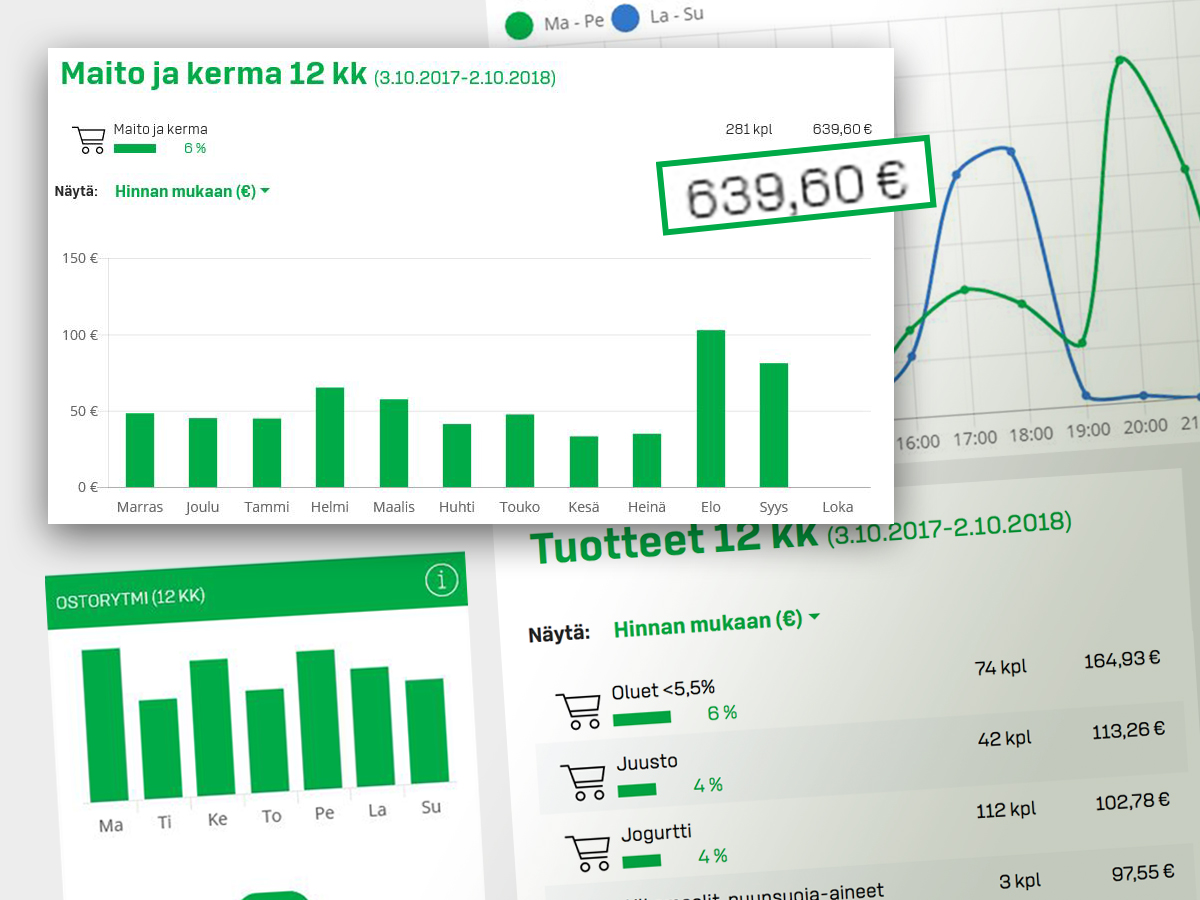Open the info icon in Ostorytmi header
Viewport: 1200px width, 900px height.
[x=441, y=580]
